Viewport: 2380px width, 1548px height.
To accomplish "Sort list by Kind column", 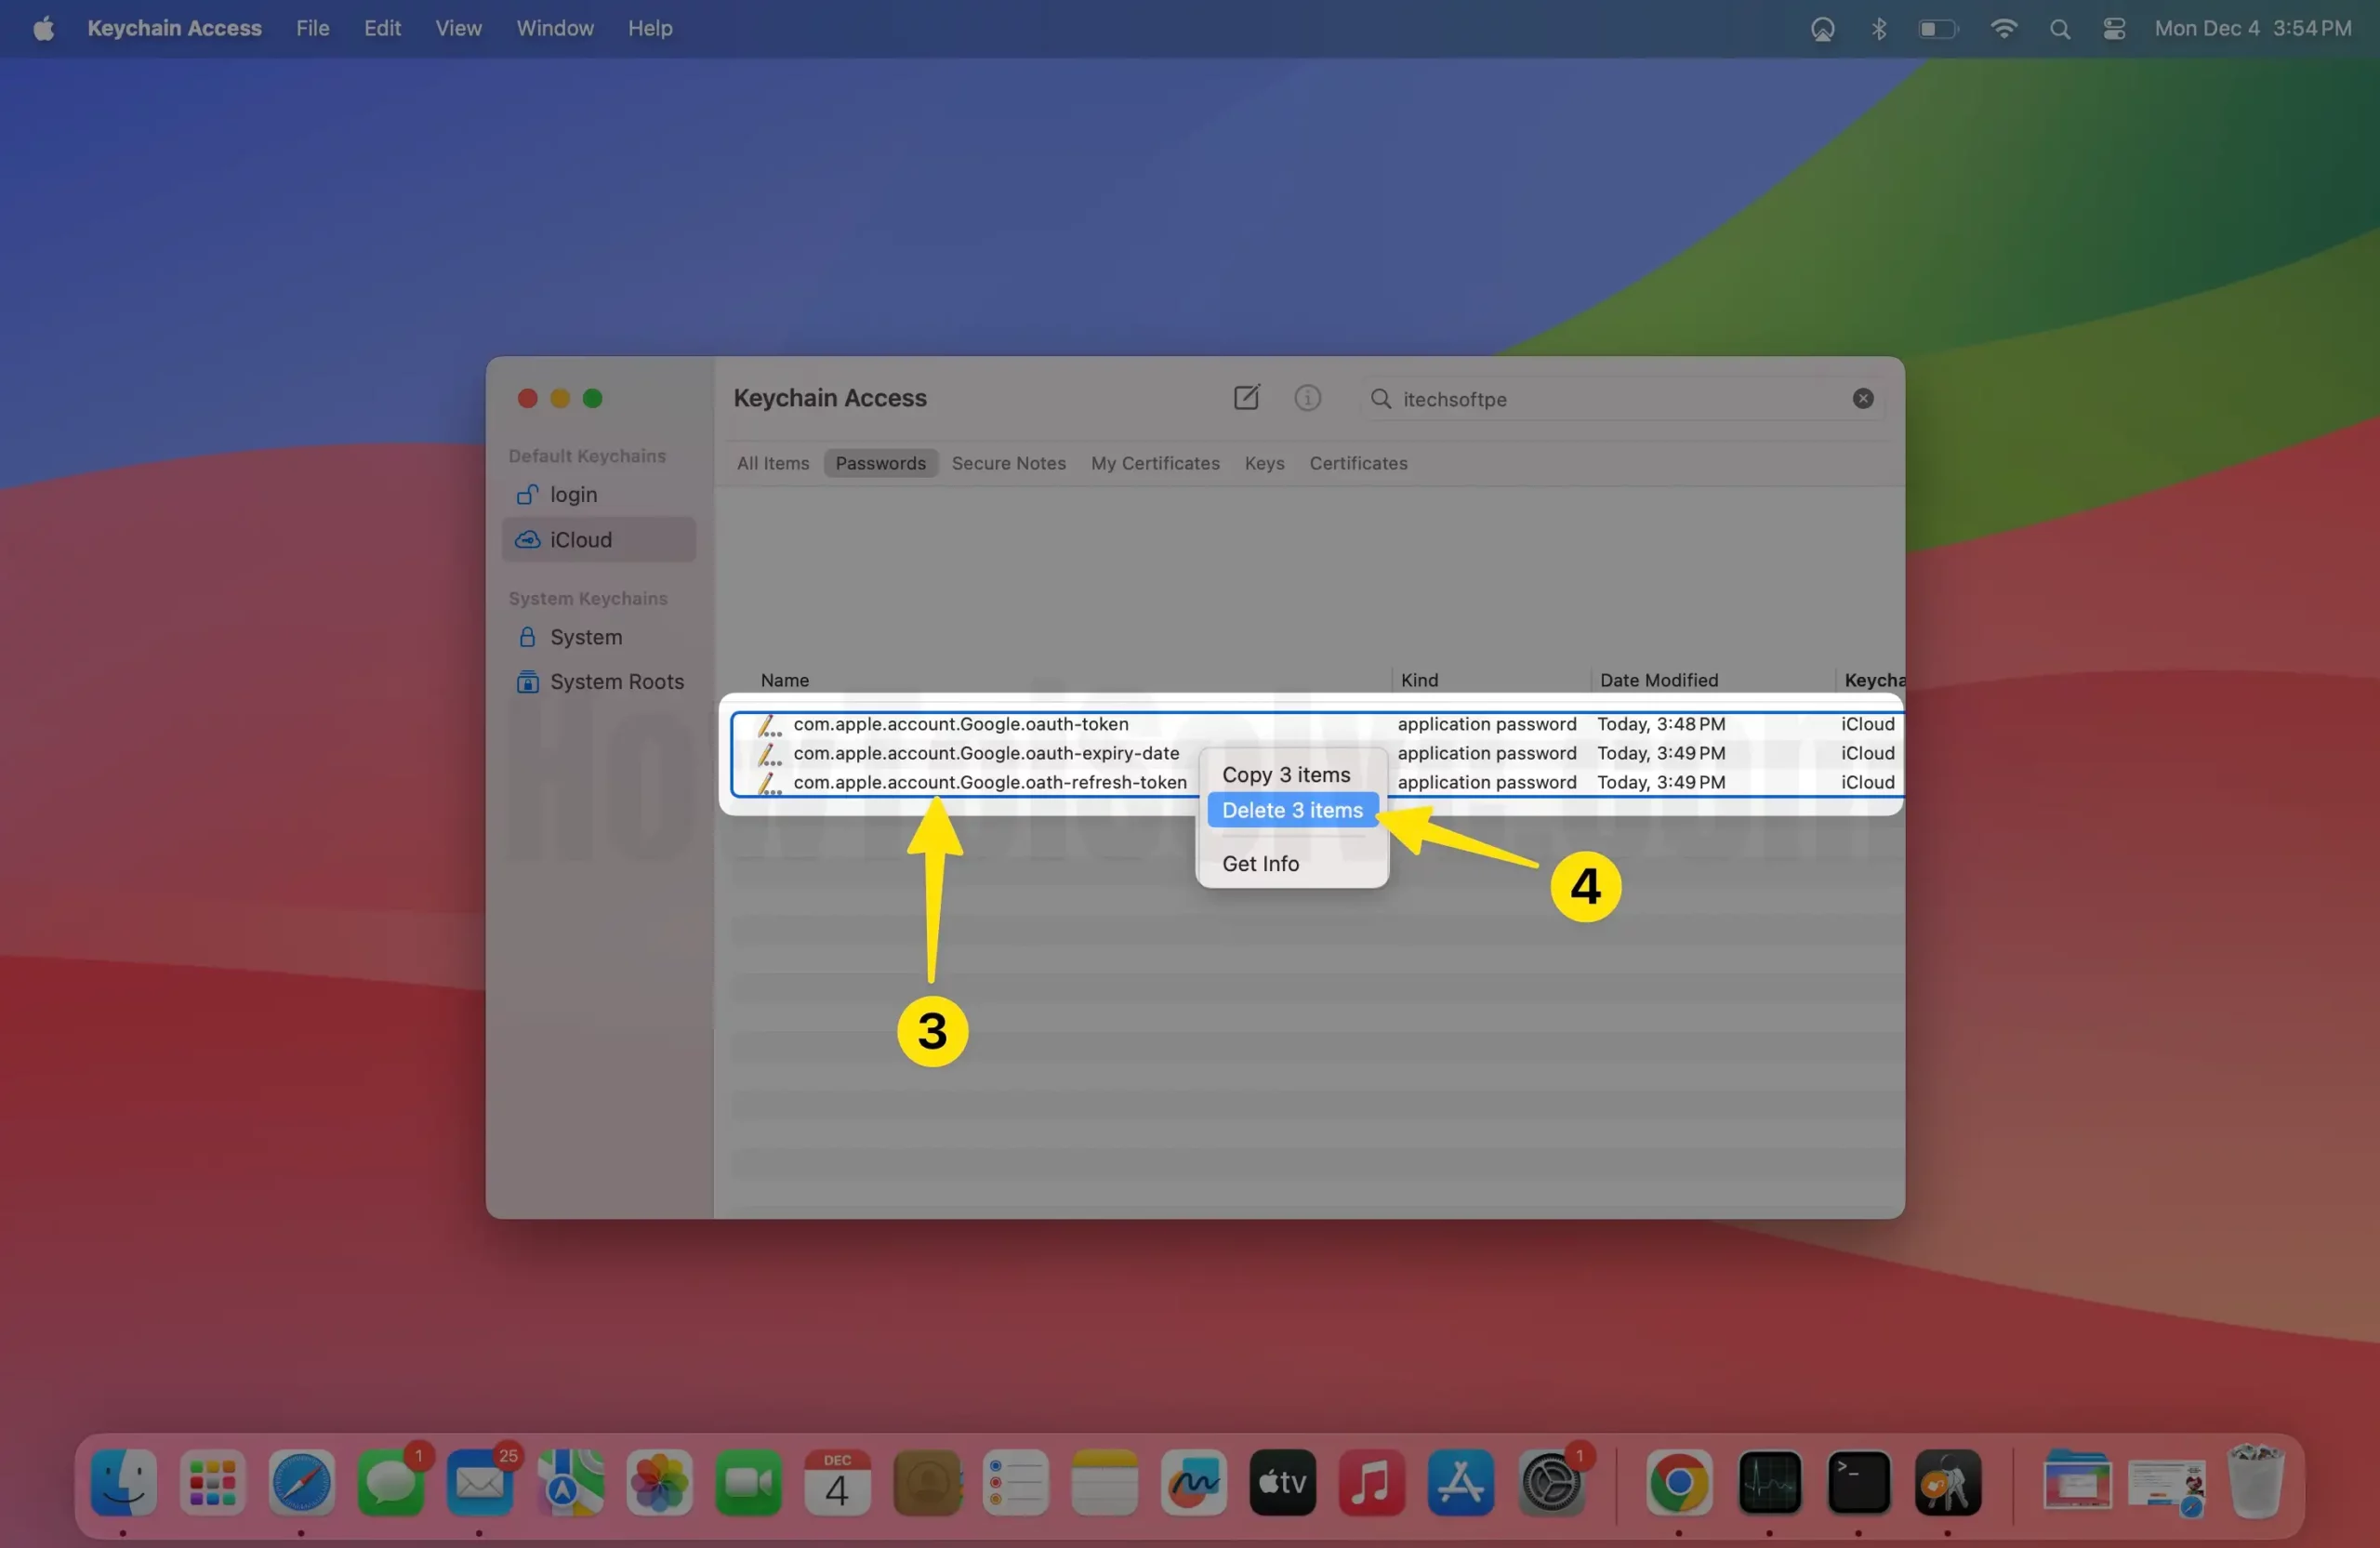I will pyautogui.click(x=1419, y=680).
